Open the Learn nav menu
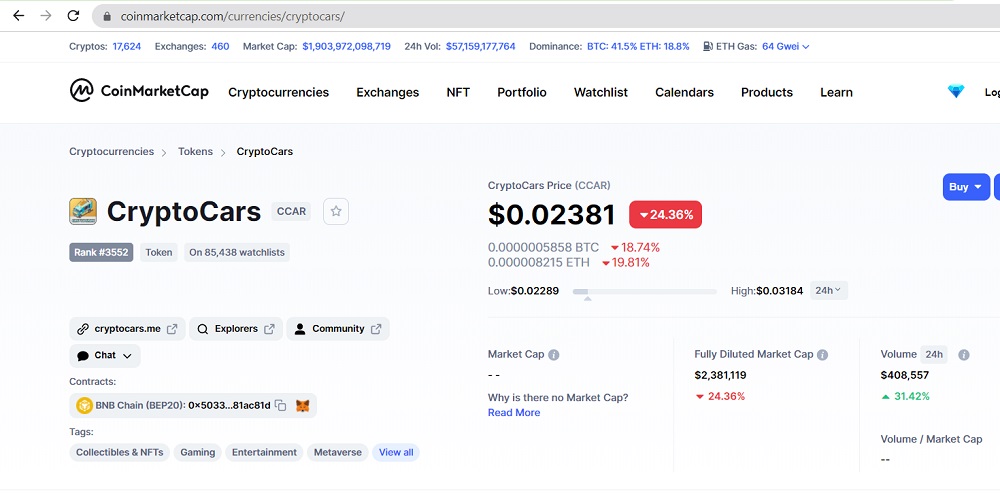This screenshot has width=1000, height=495. pyautogui.click(x=836, y=92)
